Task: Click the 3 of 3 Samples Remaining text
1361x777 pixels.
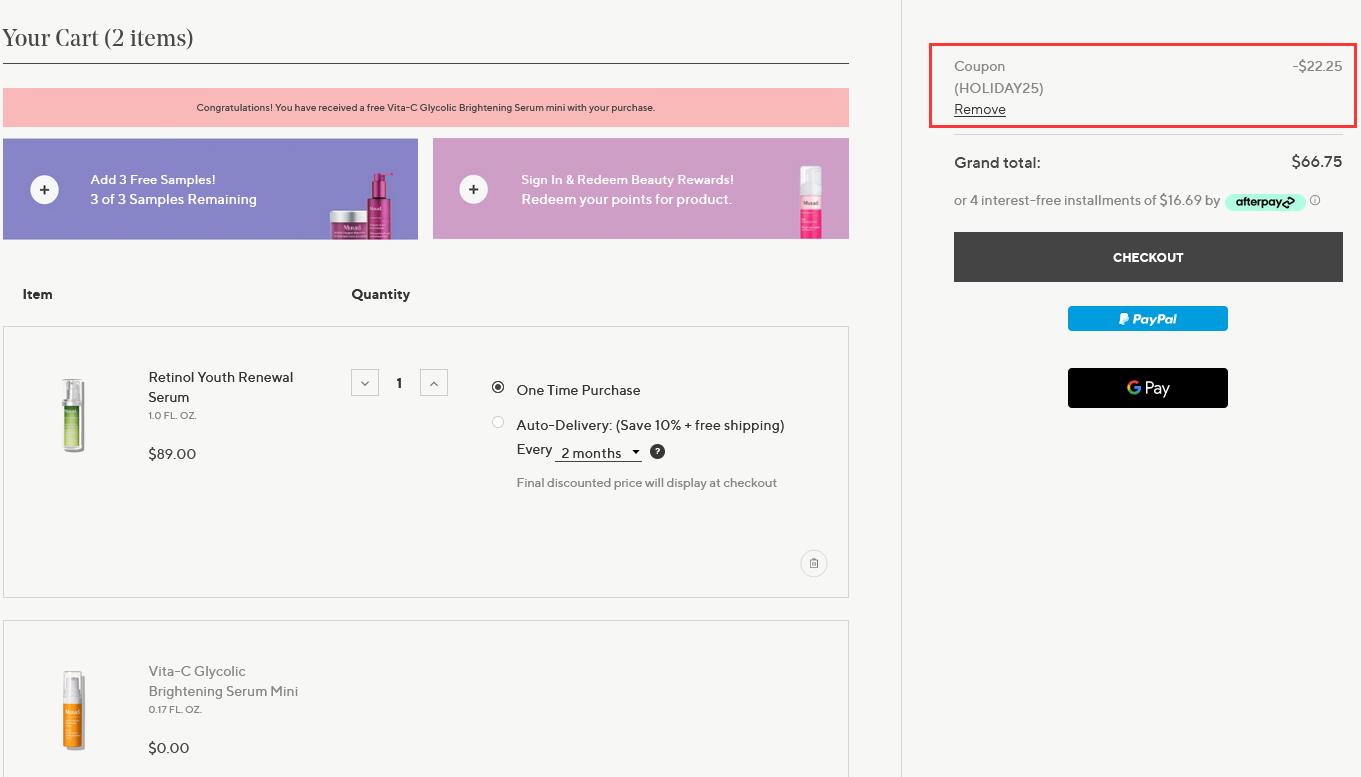Action: tap(173, 199)
